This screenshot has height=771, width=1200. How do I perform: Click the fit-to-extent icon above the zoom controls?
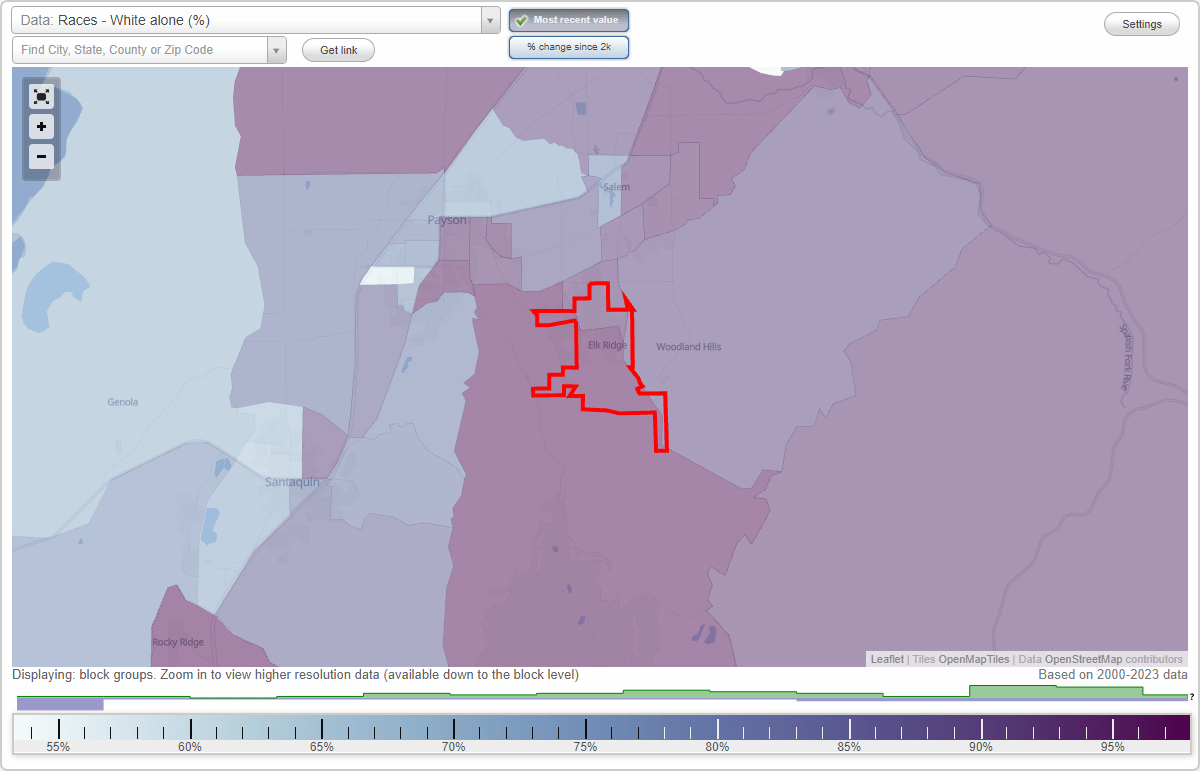click(x=41, y=97)
